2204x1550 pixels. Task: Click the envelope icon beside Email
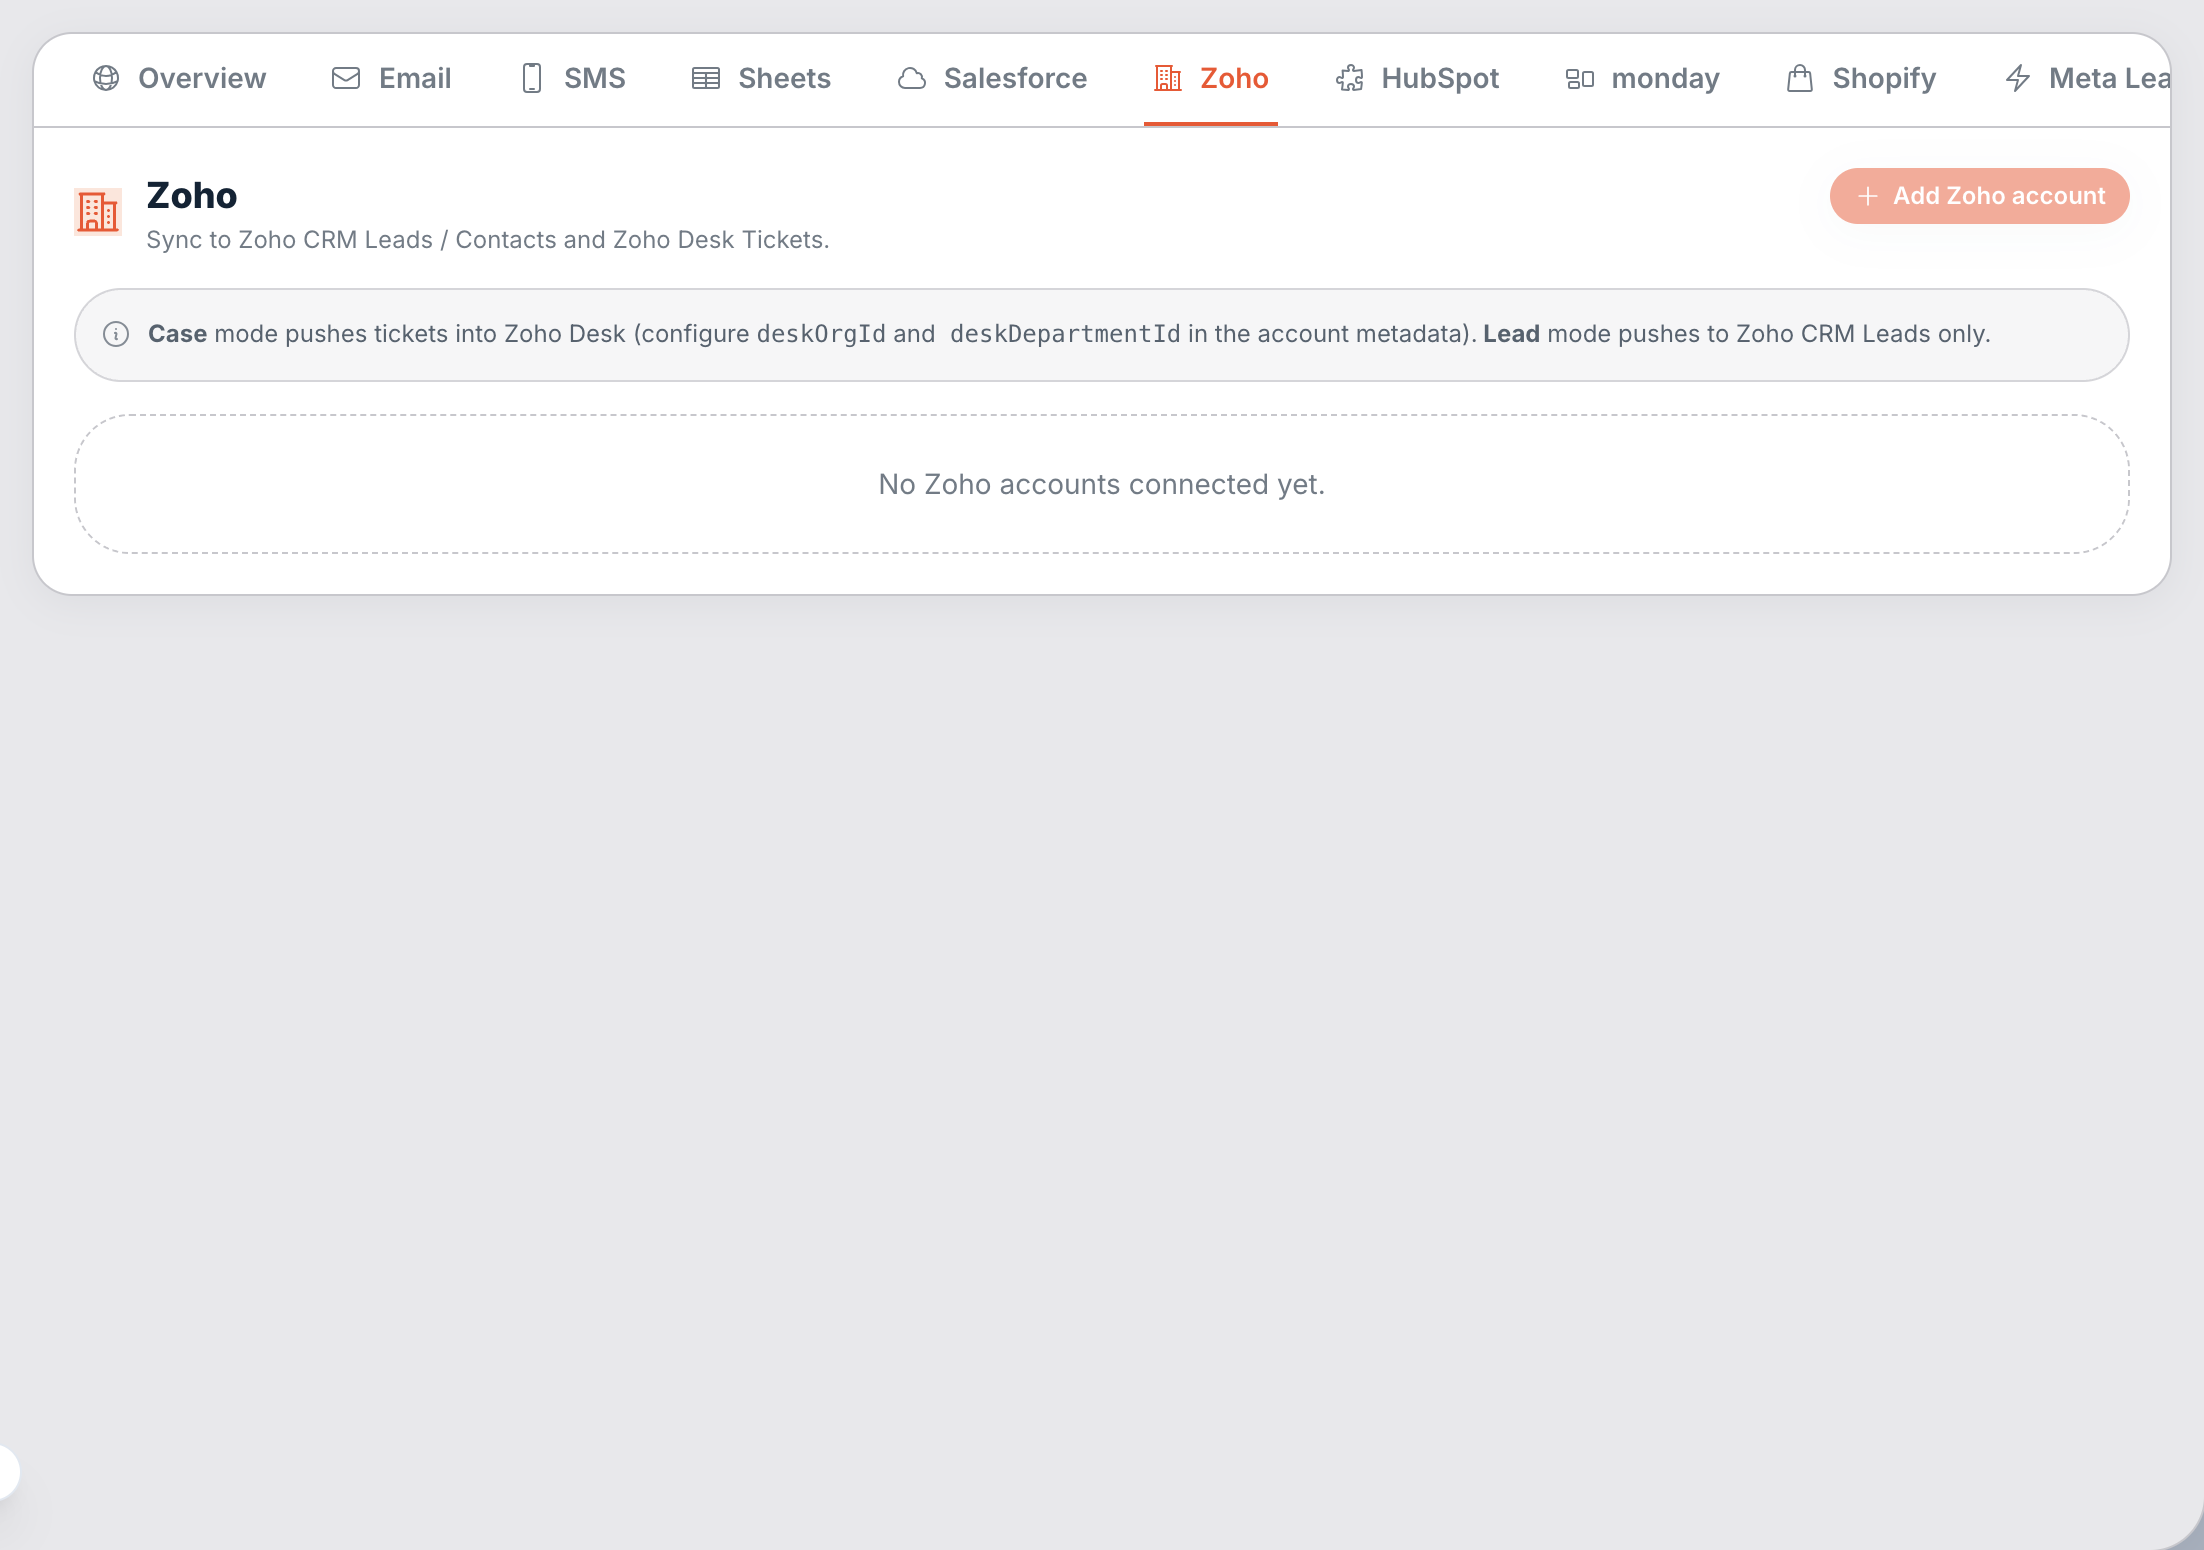(x=346, y=78)
